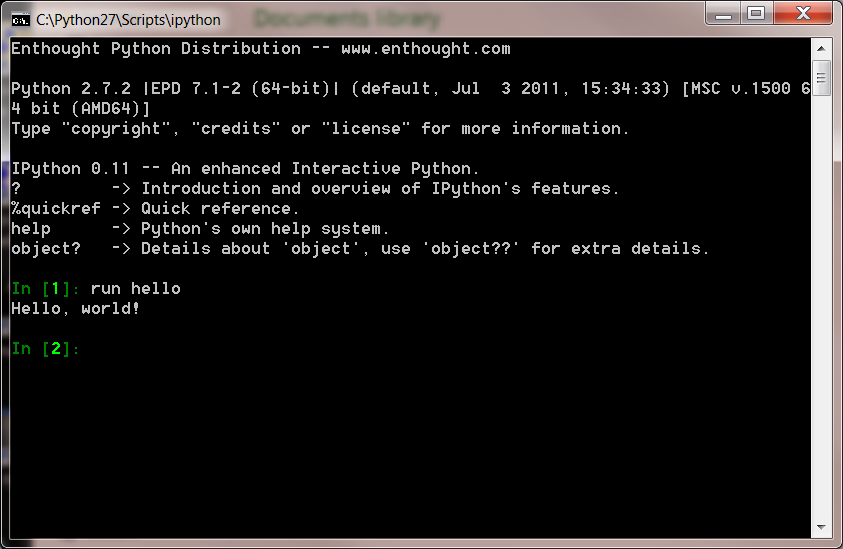Click the In [1]: prompt label

46,289
